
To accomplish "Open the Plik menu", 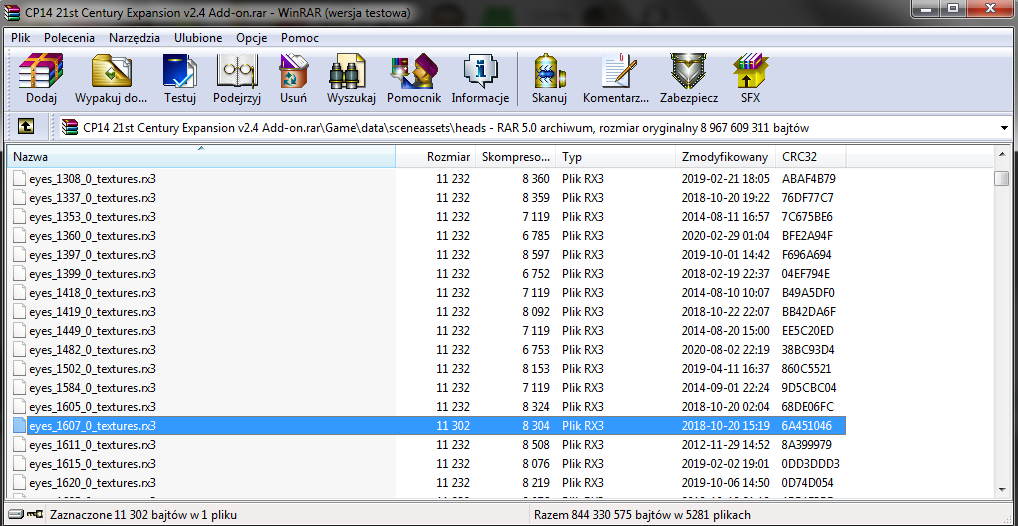I will tap(21, 38).
